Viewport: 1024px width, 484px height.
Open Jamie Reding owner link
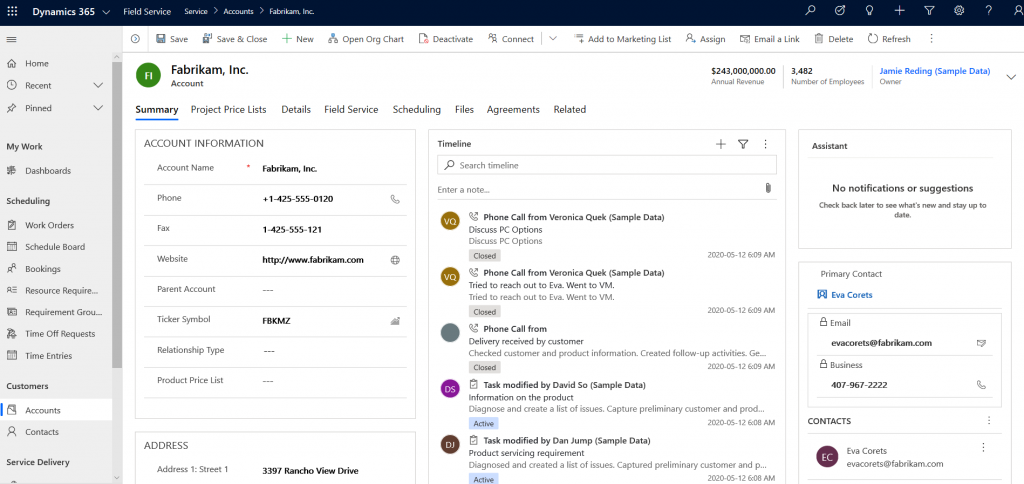pos(935,71)
